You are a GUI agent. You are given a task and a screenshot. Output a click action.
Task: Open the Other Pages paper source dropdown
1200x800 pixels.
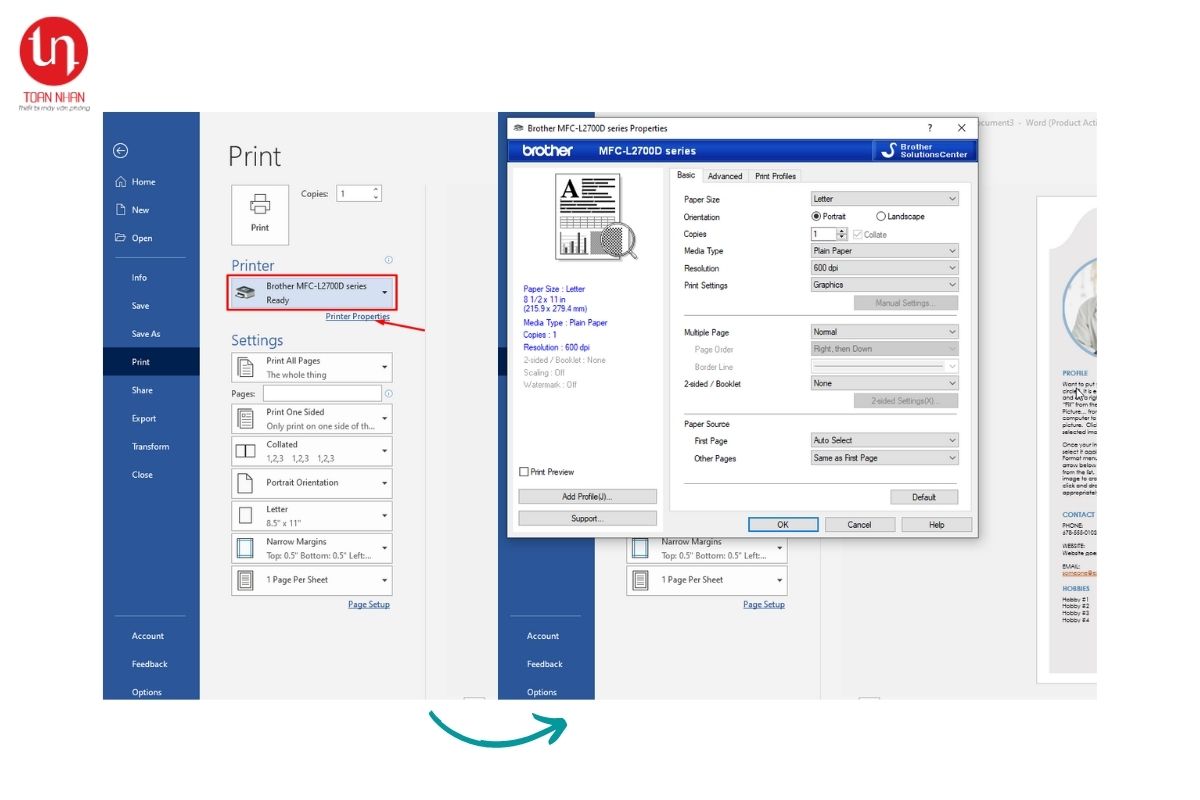tap(884, 458)
